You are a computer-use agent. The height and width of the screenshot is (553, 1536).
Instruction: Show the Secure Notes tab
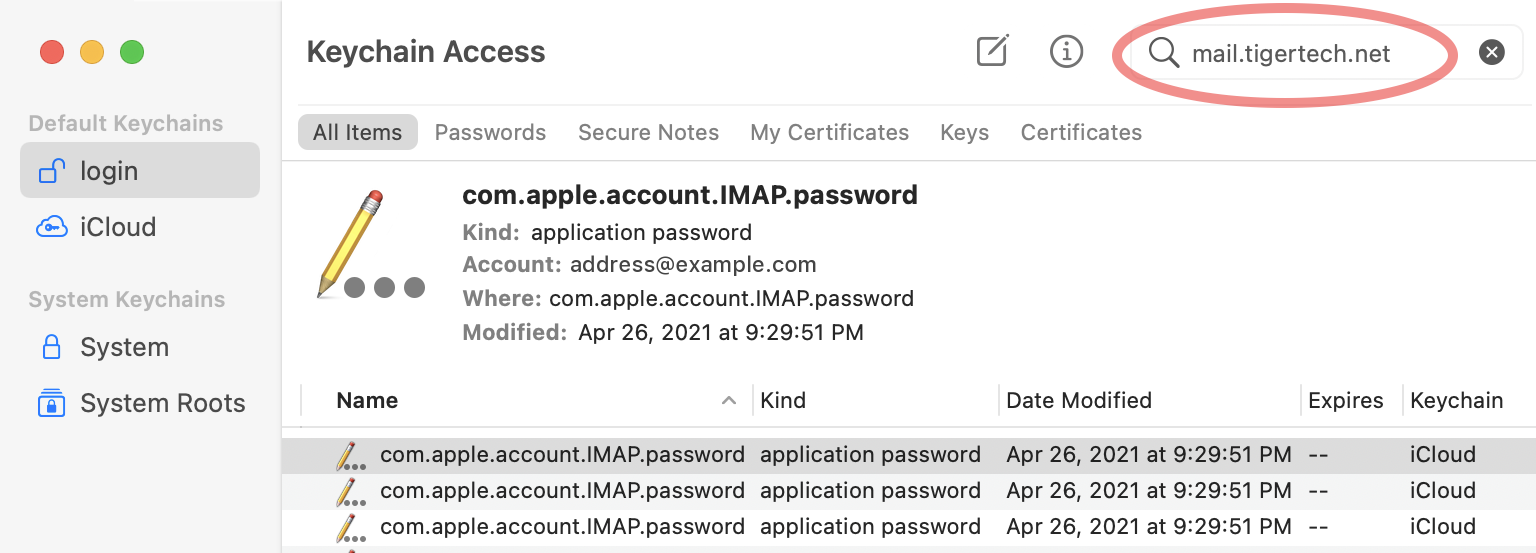[x=648, y=132]
